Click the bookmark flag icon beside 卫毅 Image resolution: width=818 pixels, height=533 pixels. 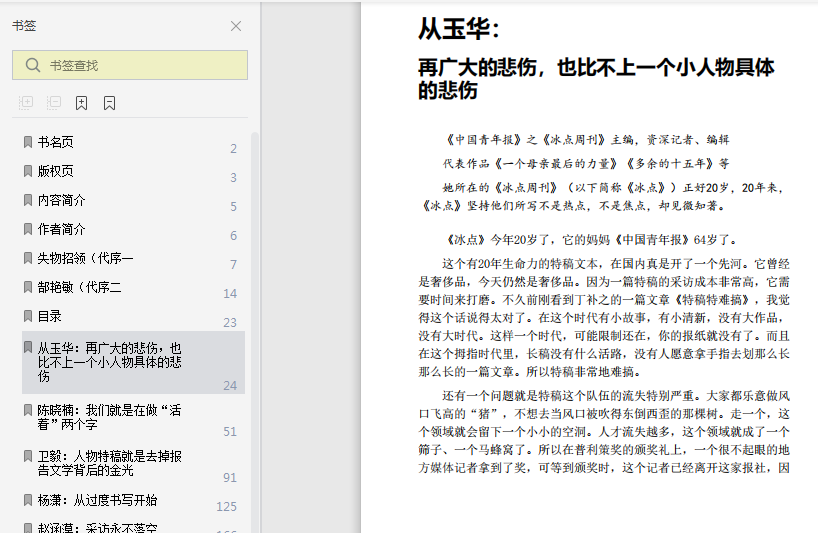coord(28,456)
